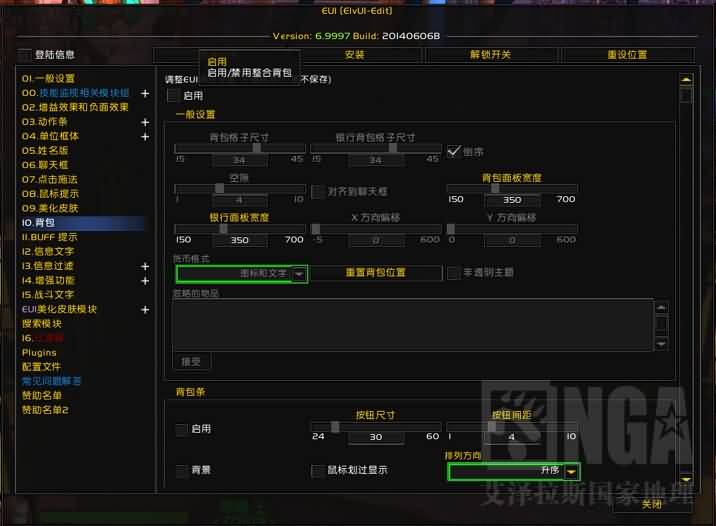716x526 pixels.
Task: Select 11.BUFF 提示 in the sidebar
Action: pos(50,237)
